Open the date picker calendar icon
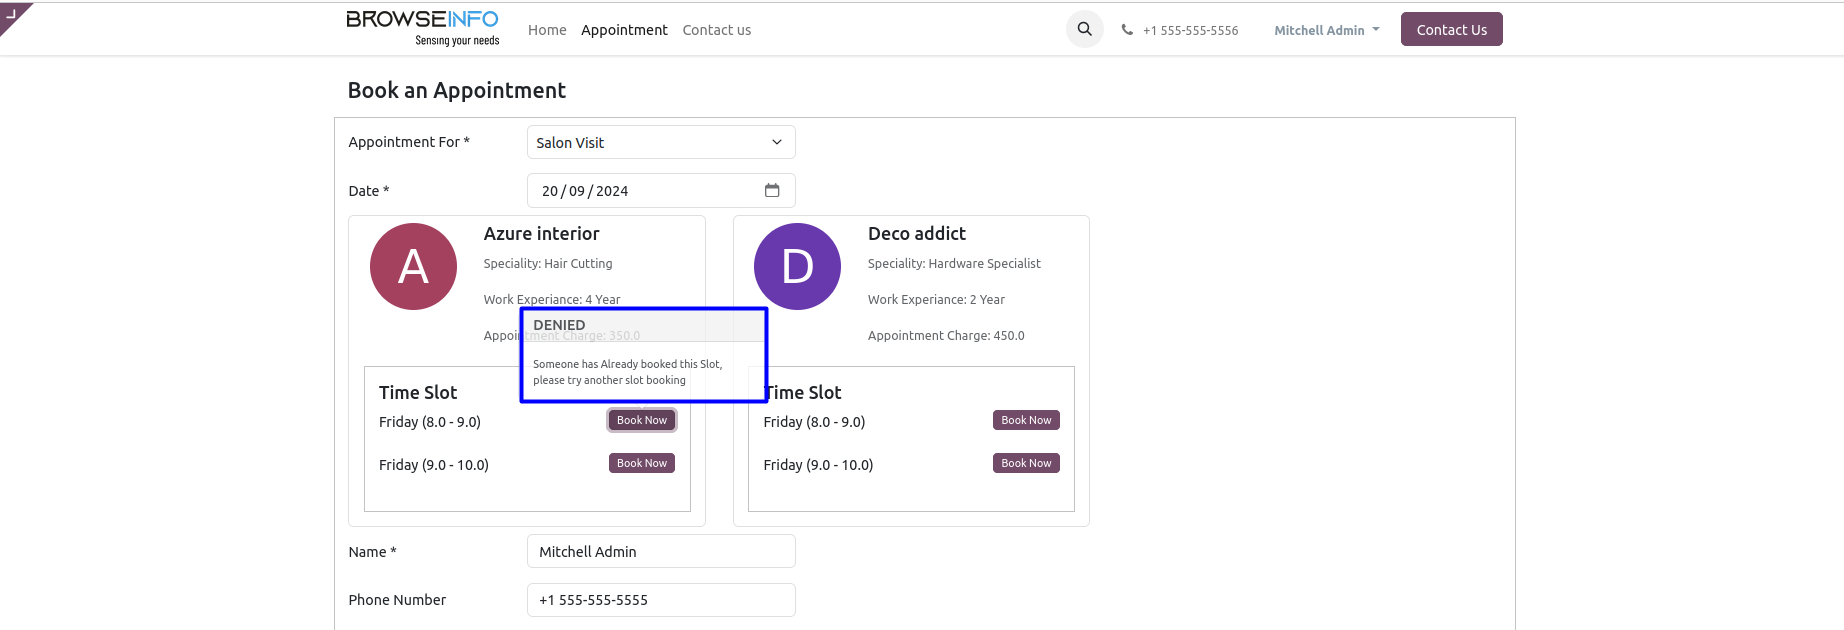 pyautogui.click(x=772, y=190)
